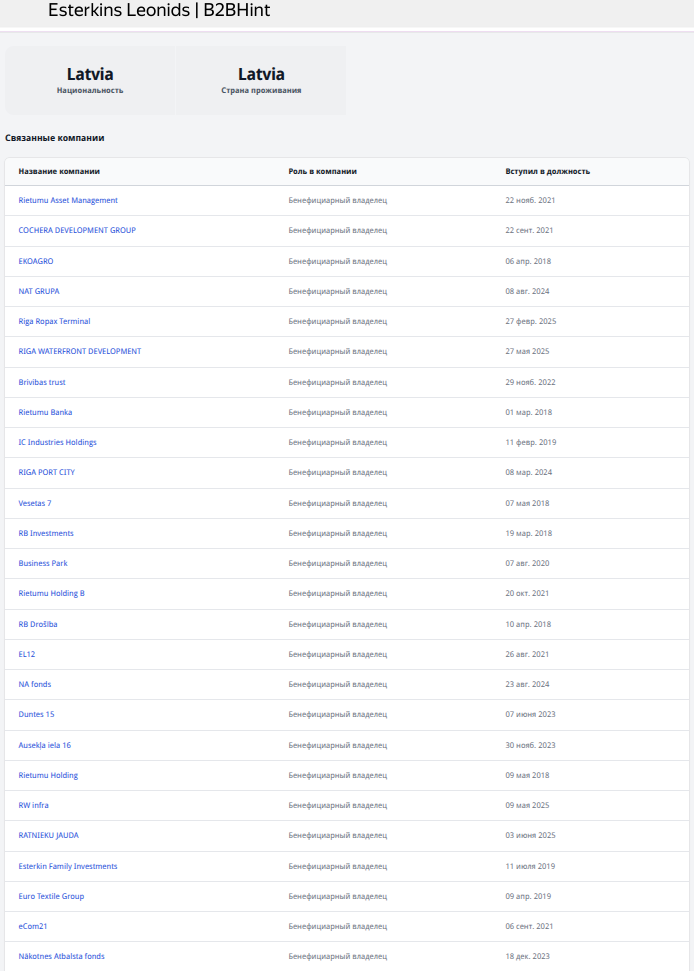Screen dimensions: 694x971
Task: Click the EKOAGRO company link
Action: click(x=36, y=261)
